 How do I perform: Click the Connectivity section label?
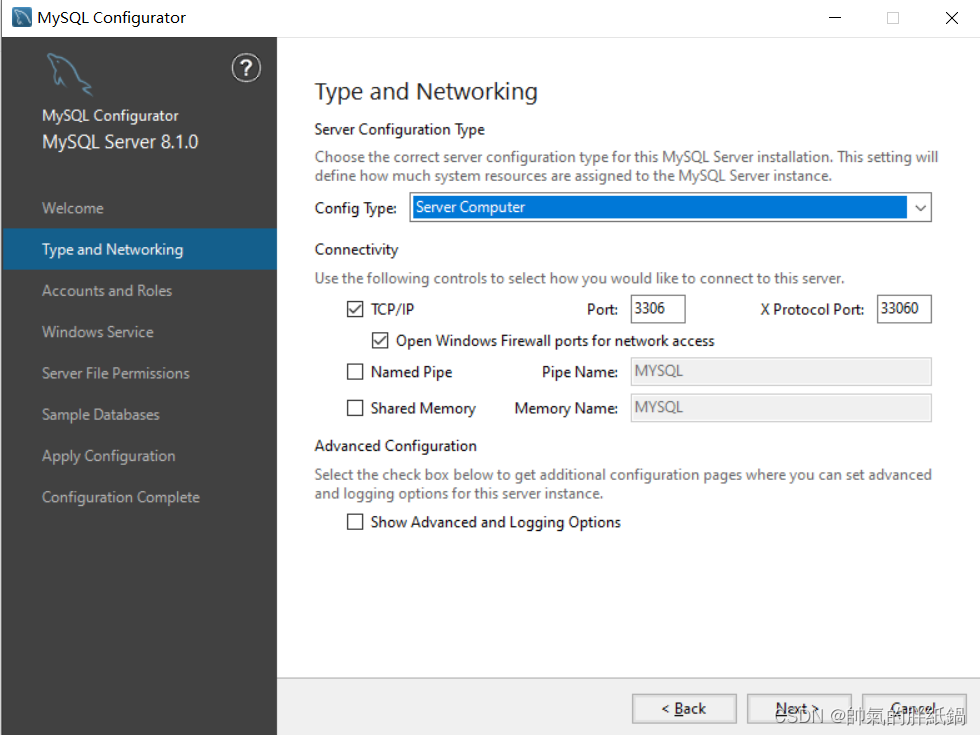click(x=356, y=249)
